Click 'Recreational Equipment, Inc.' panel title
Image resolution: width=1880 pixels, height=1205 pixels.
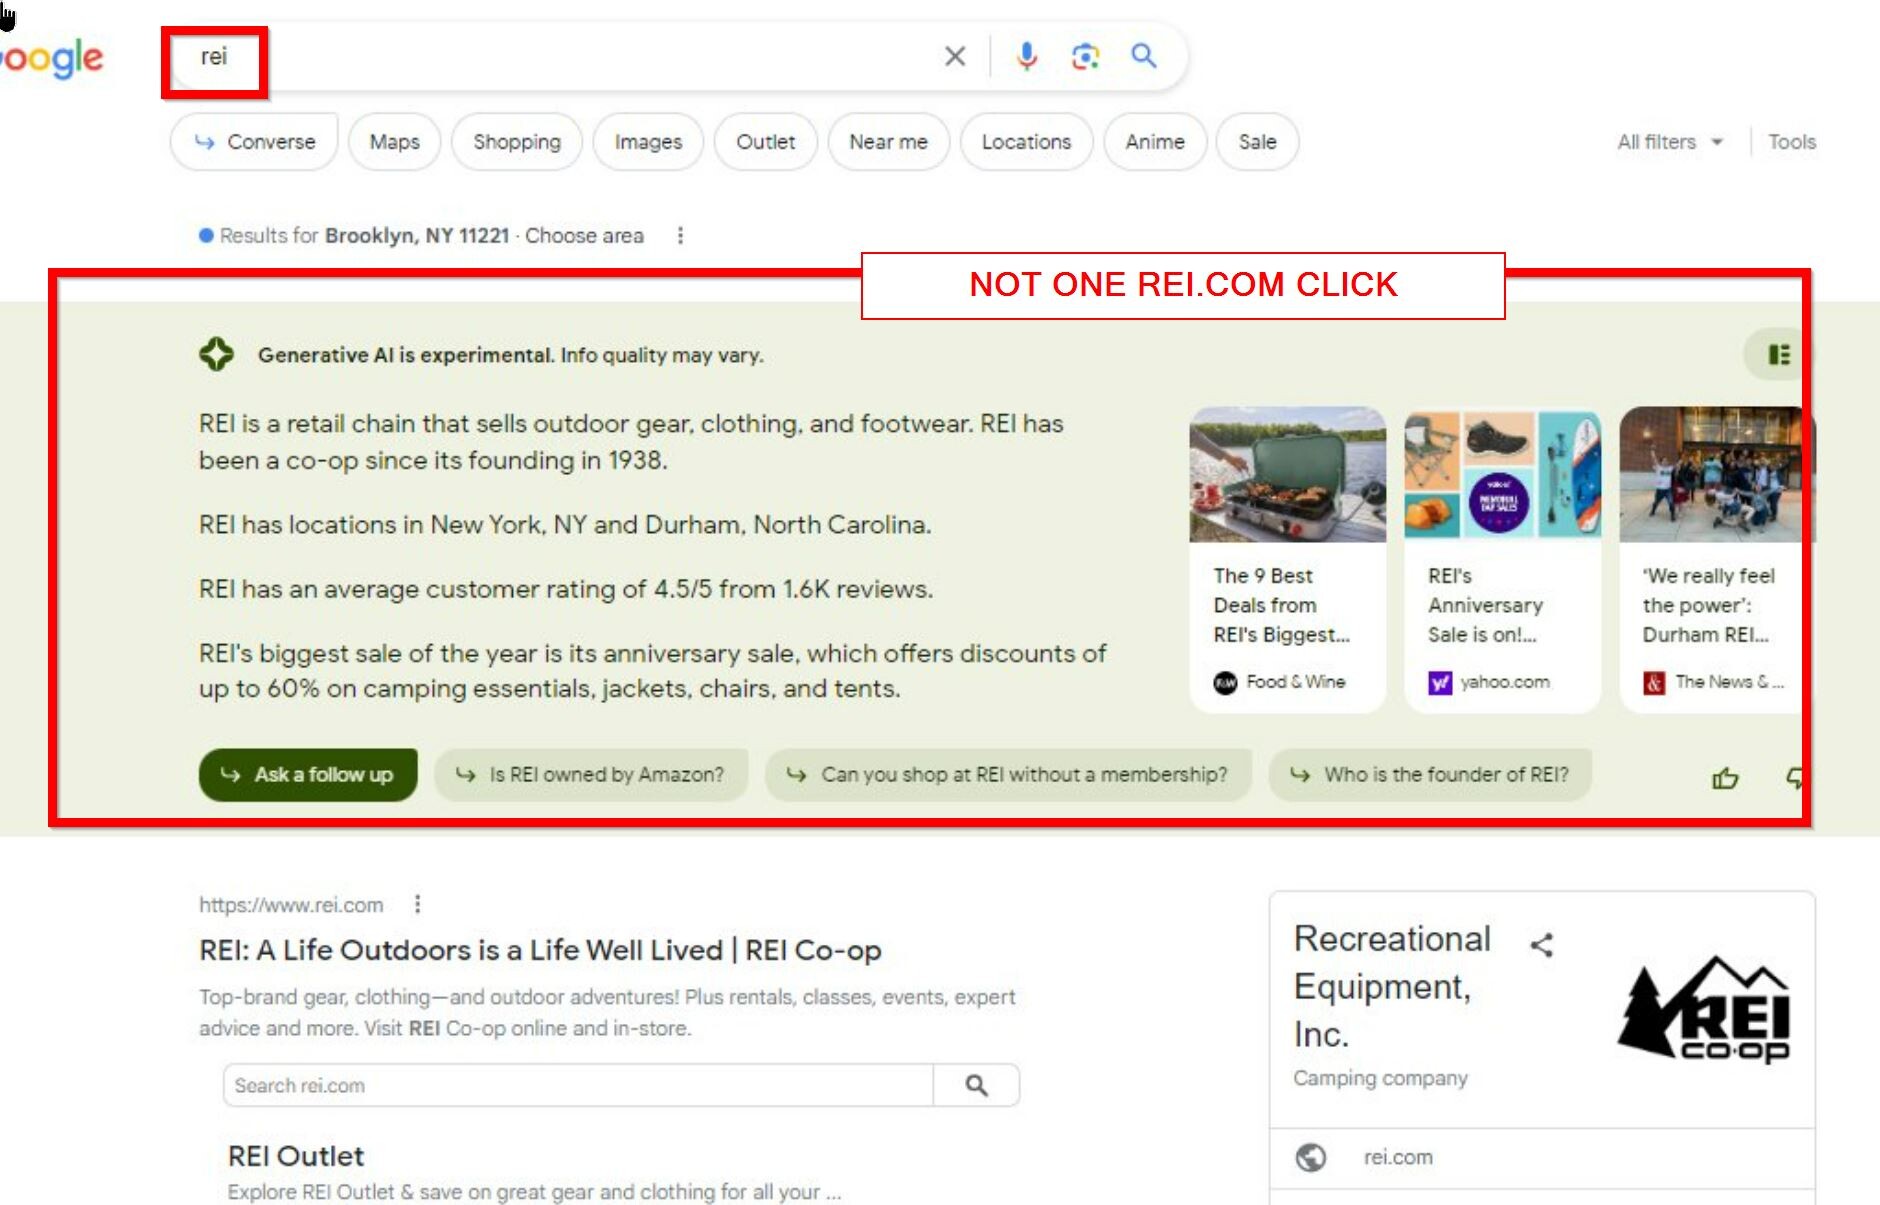click(1392, 986)
